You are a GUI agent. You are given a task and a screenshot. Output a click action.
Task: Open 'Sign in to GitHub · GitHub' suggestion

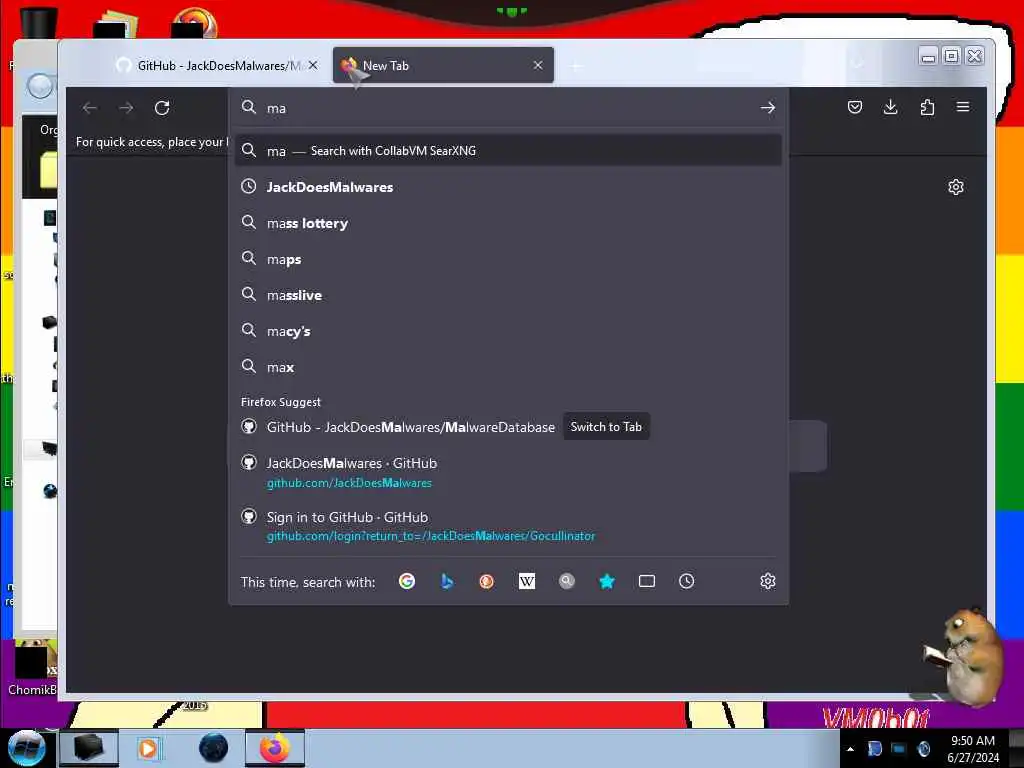pos(508,526)
